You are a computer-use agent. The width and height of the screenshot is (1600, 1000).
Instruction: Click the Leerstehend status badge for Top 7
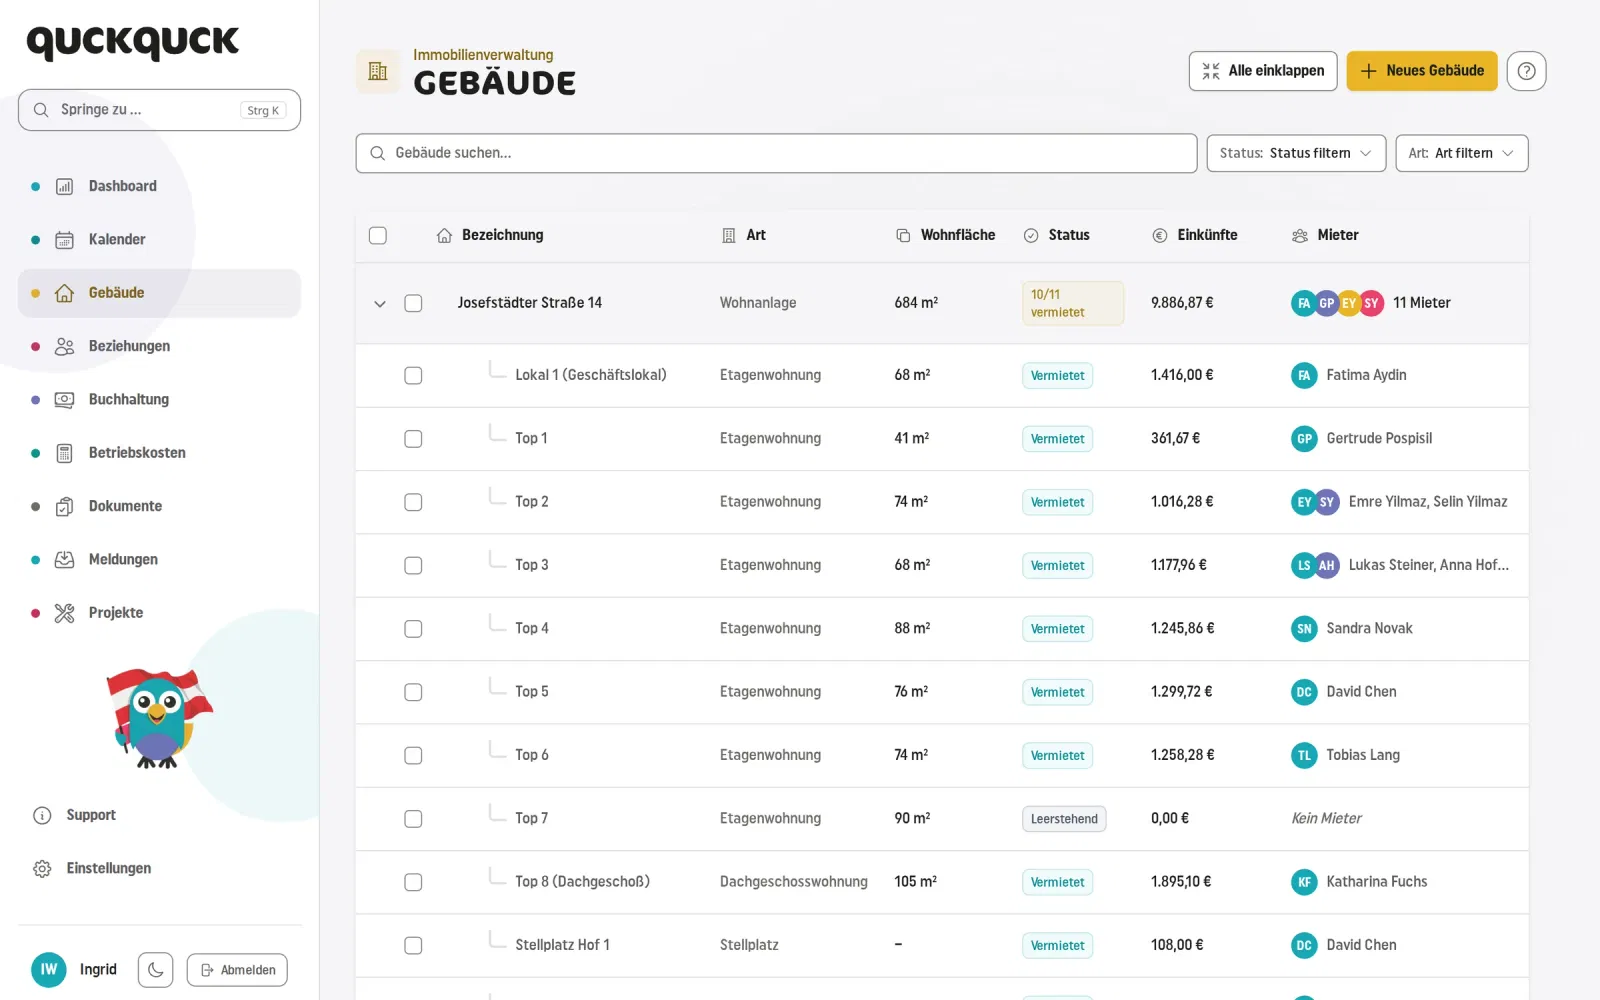click(x=1064, y=819)
